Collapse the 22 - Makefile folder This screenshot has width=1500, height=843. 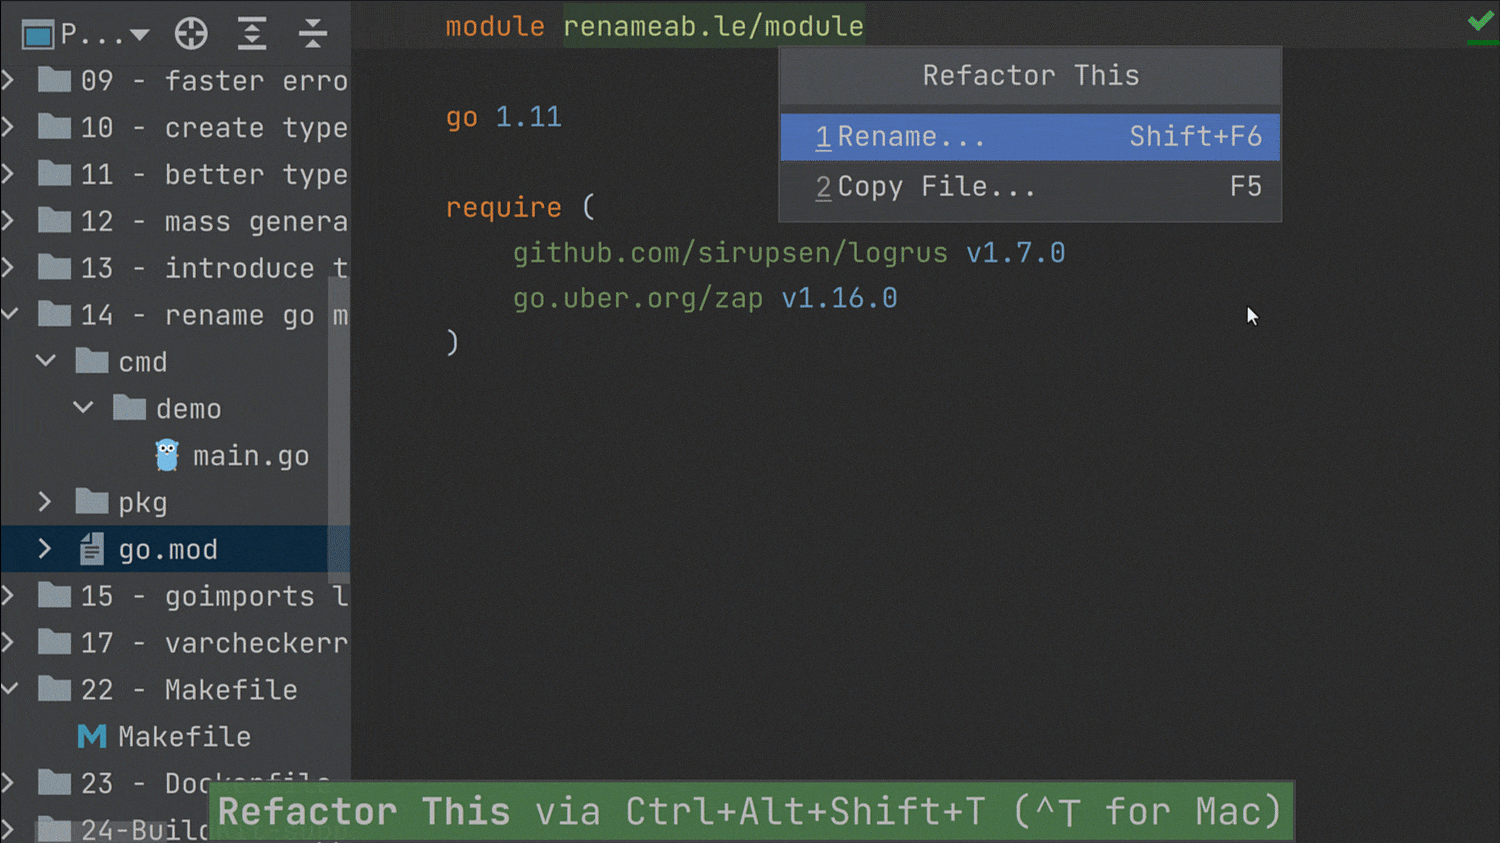(10, 689)
